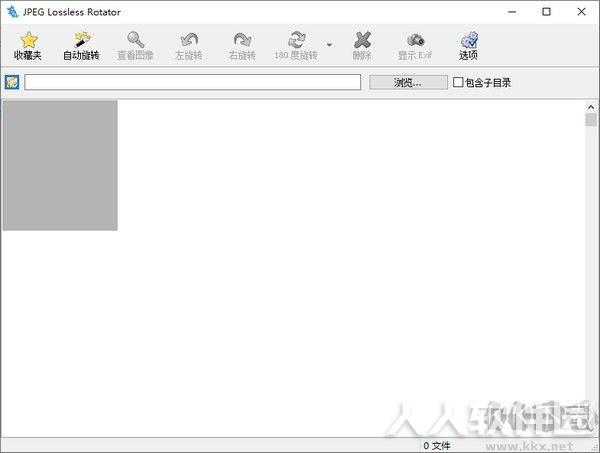Screen dimensions: 600x453
Task: Click the 删除 delete X icon
Action: [x=362, y=40]
